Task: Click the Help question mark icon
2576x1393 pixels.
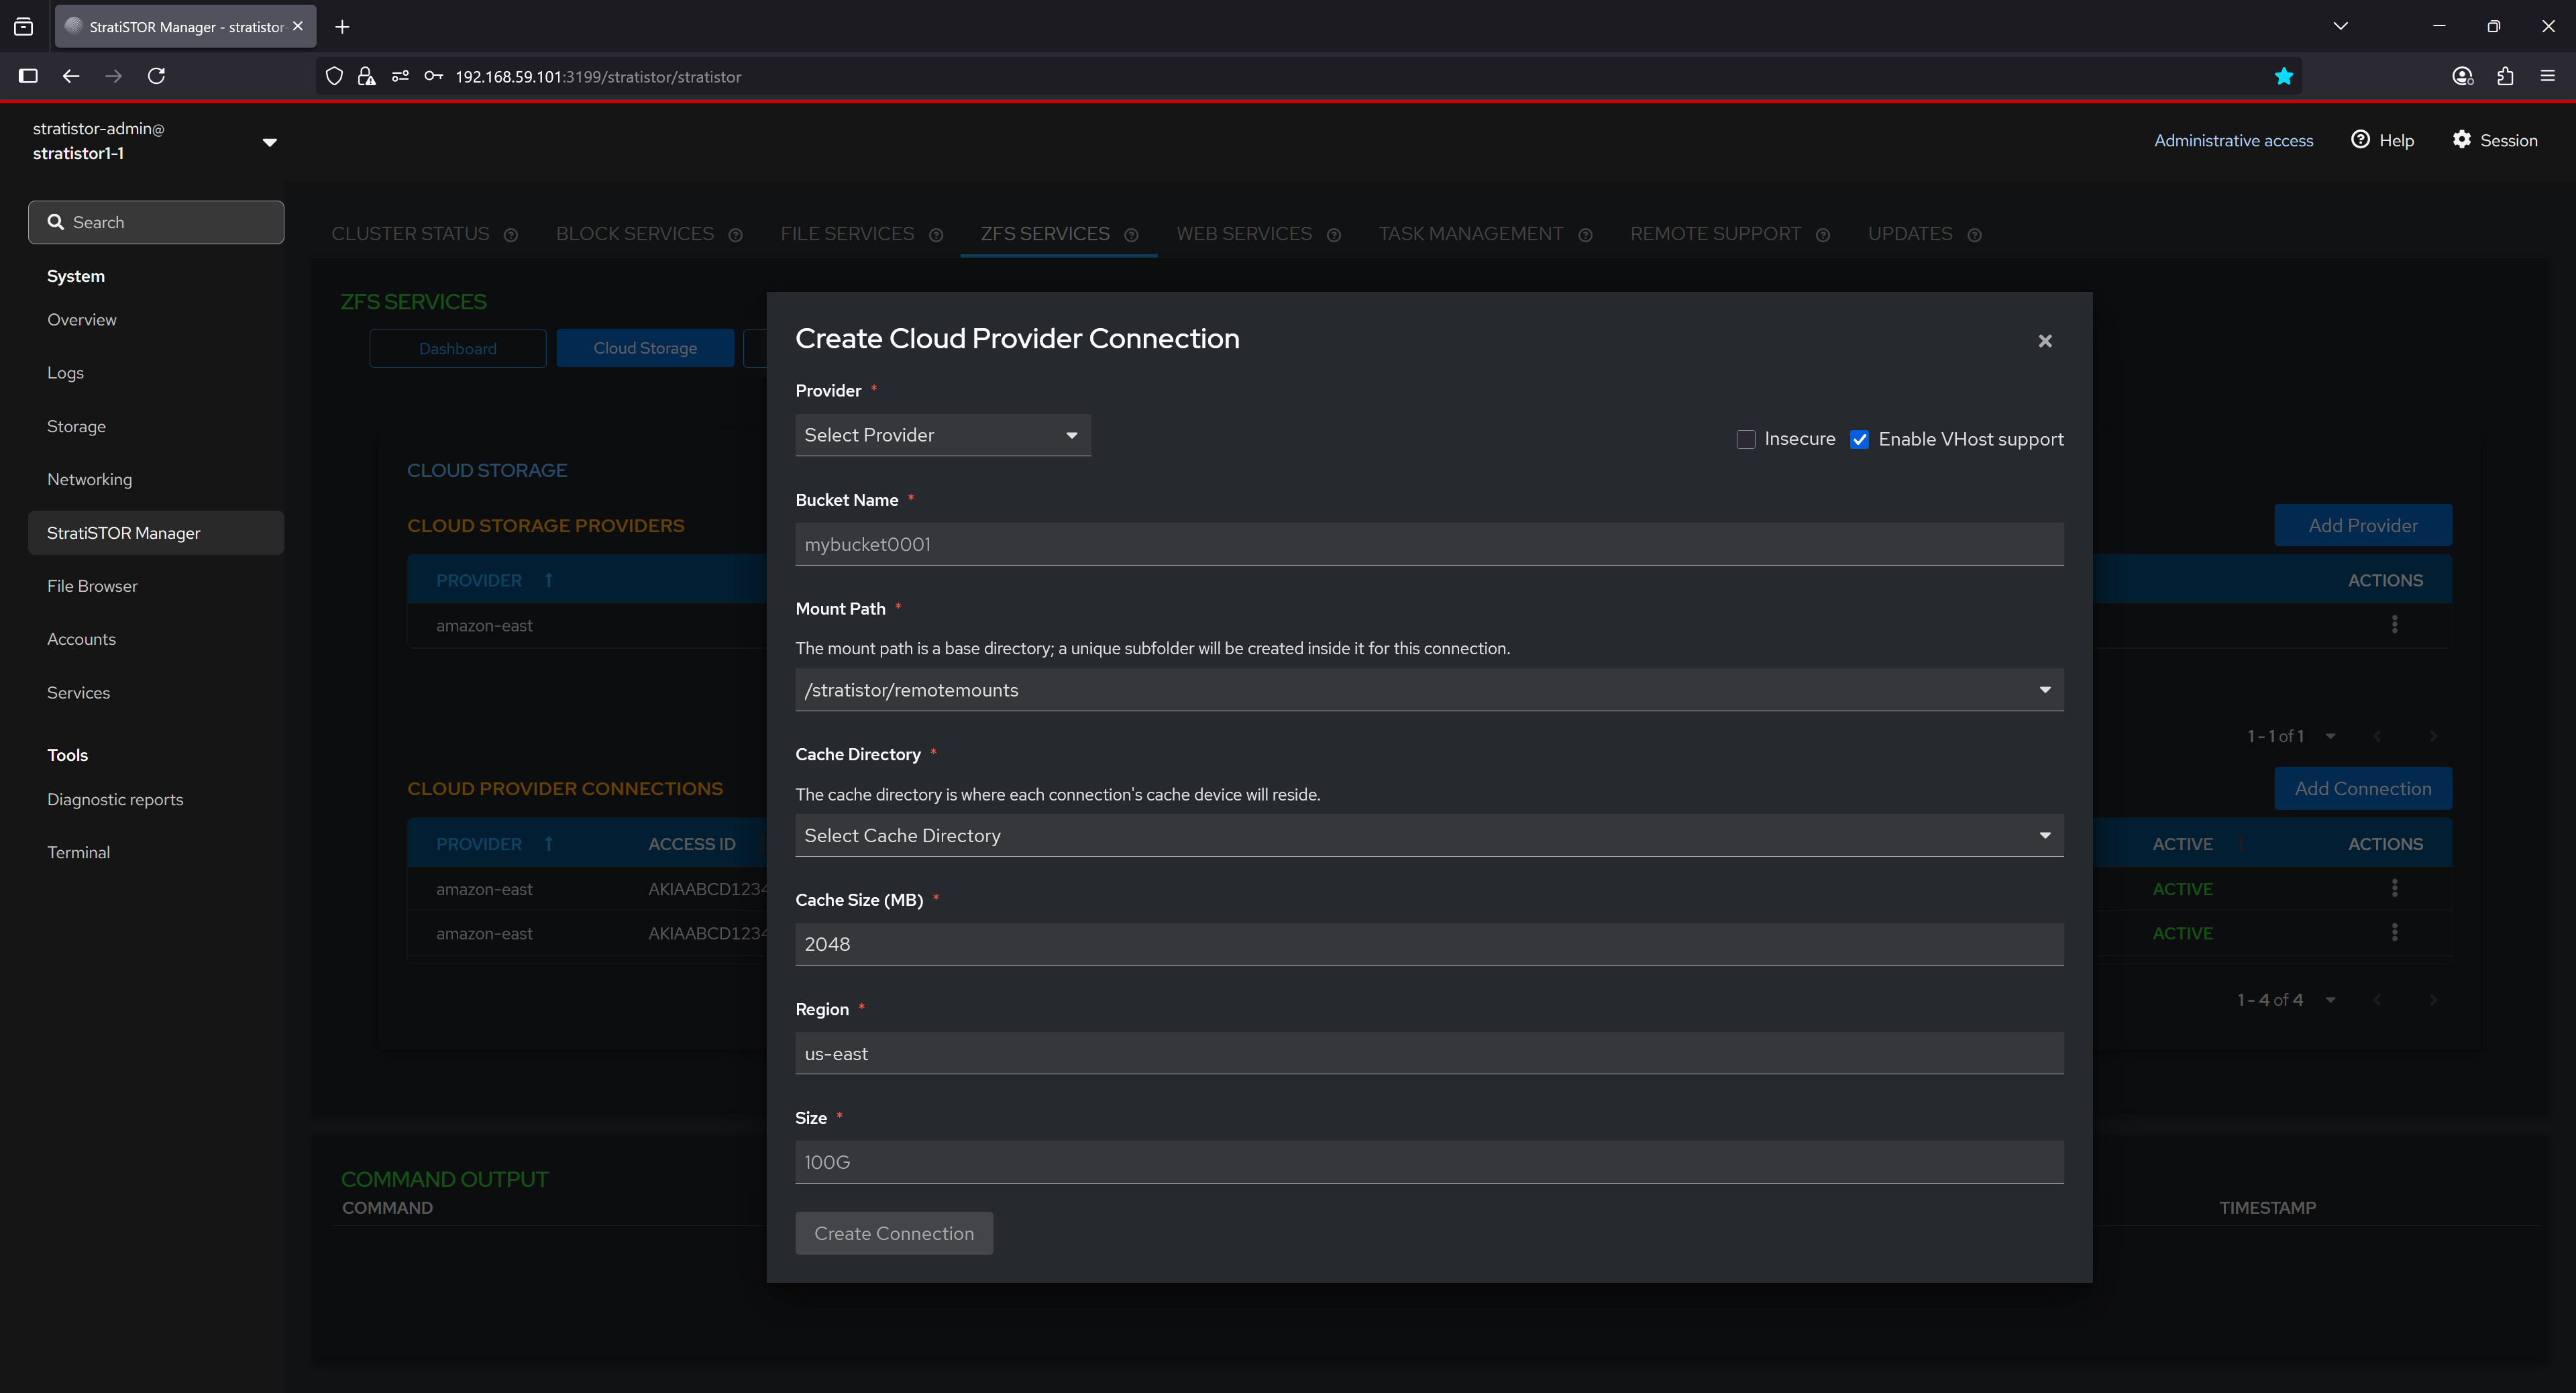Action: (x=2360, y=140)
